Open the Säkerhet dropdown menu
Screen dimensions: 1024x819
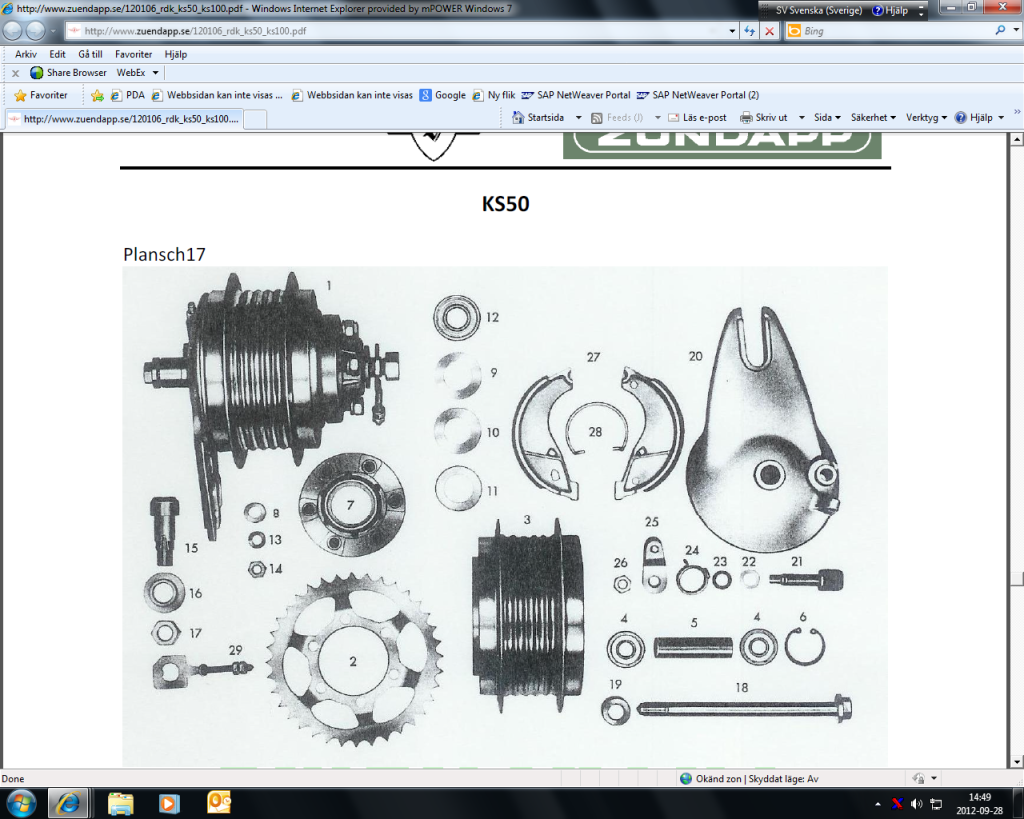[873, 118]
